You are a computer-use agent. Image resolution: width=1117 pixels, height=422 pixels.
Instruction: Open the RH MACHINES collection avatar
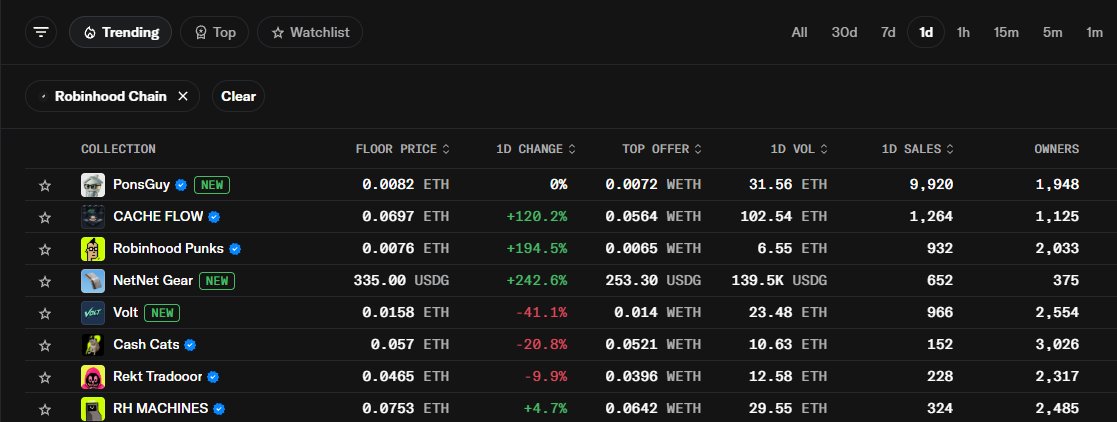click(x=93, y=409)
